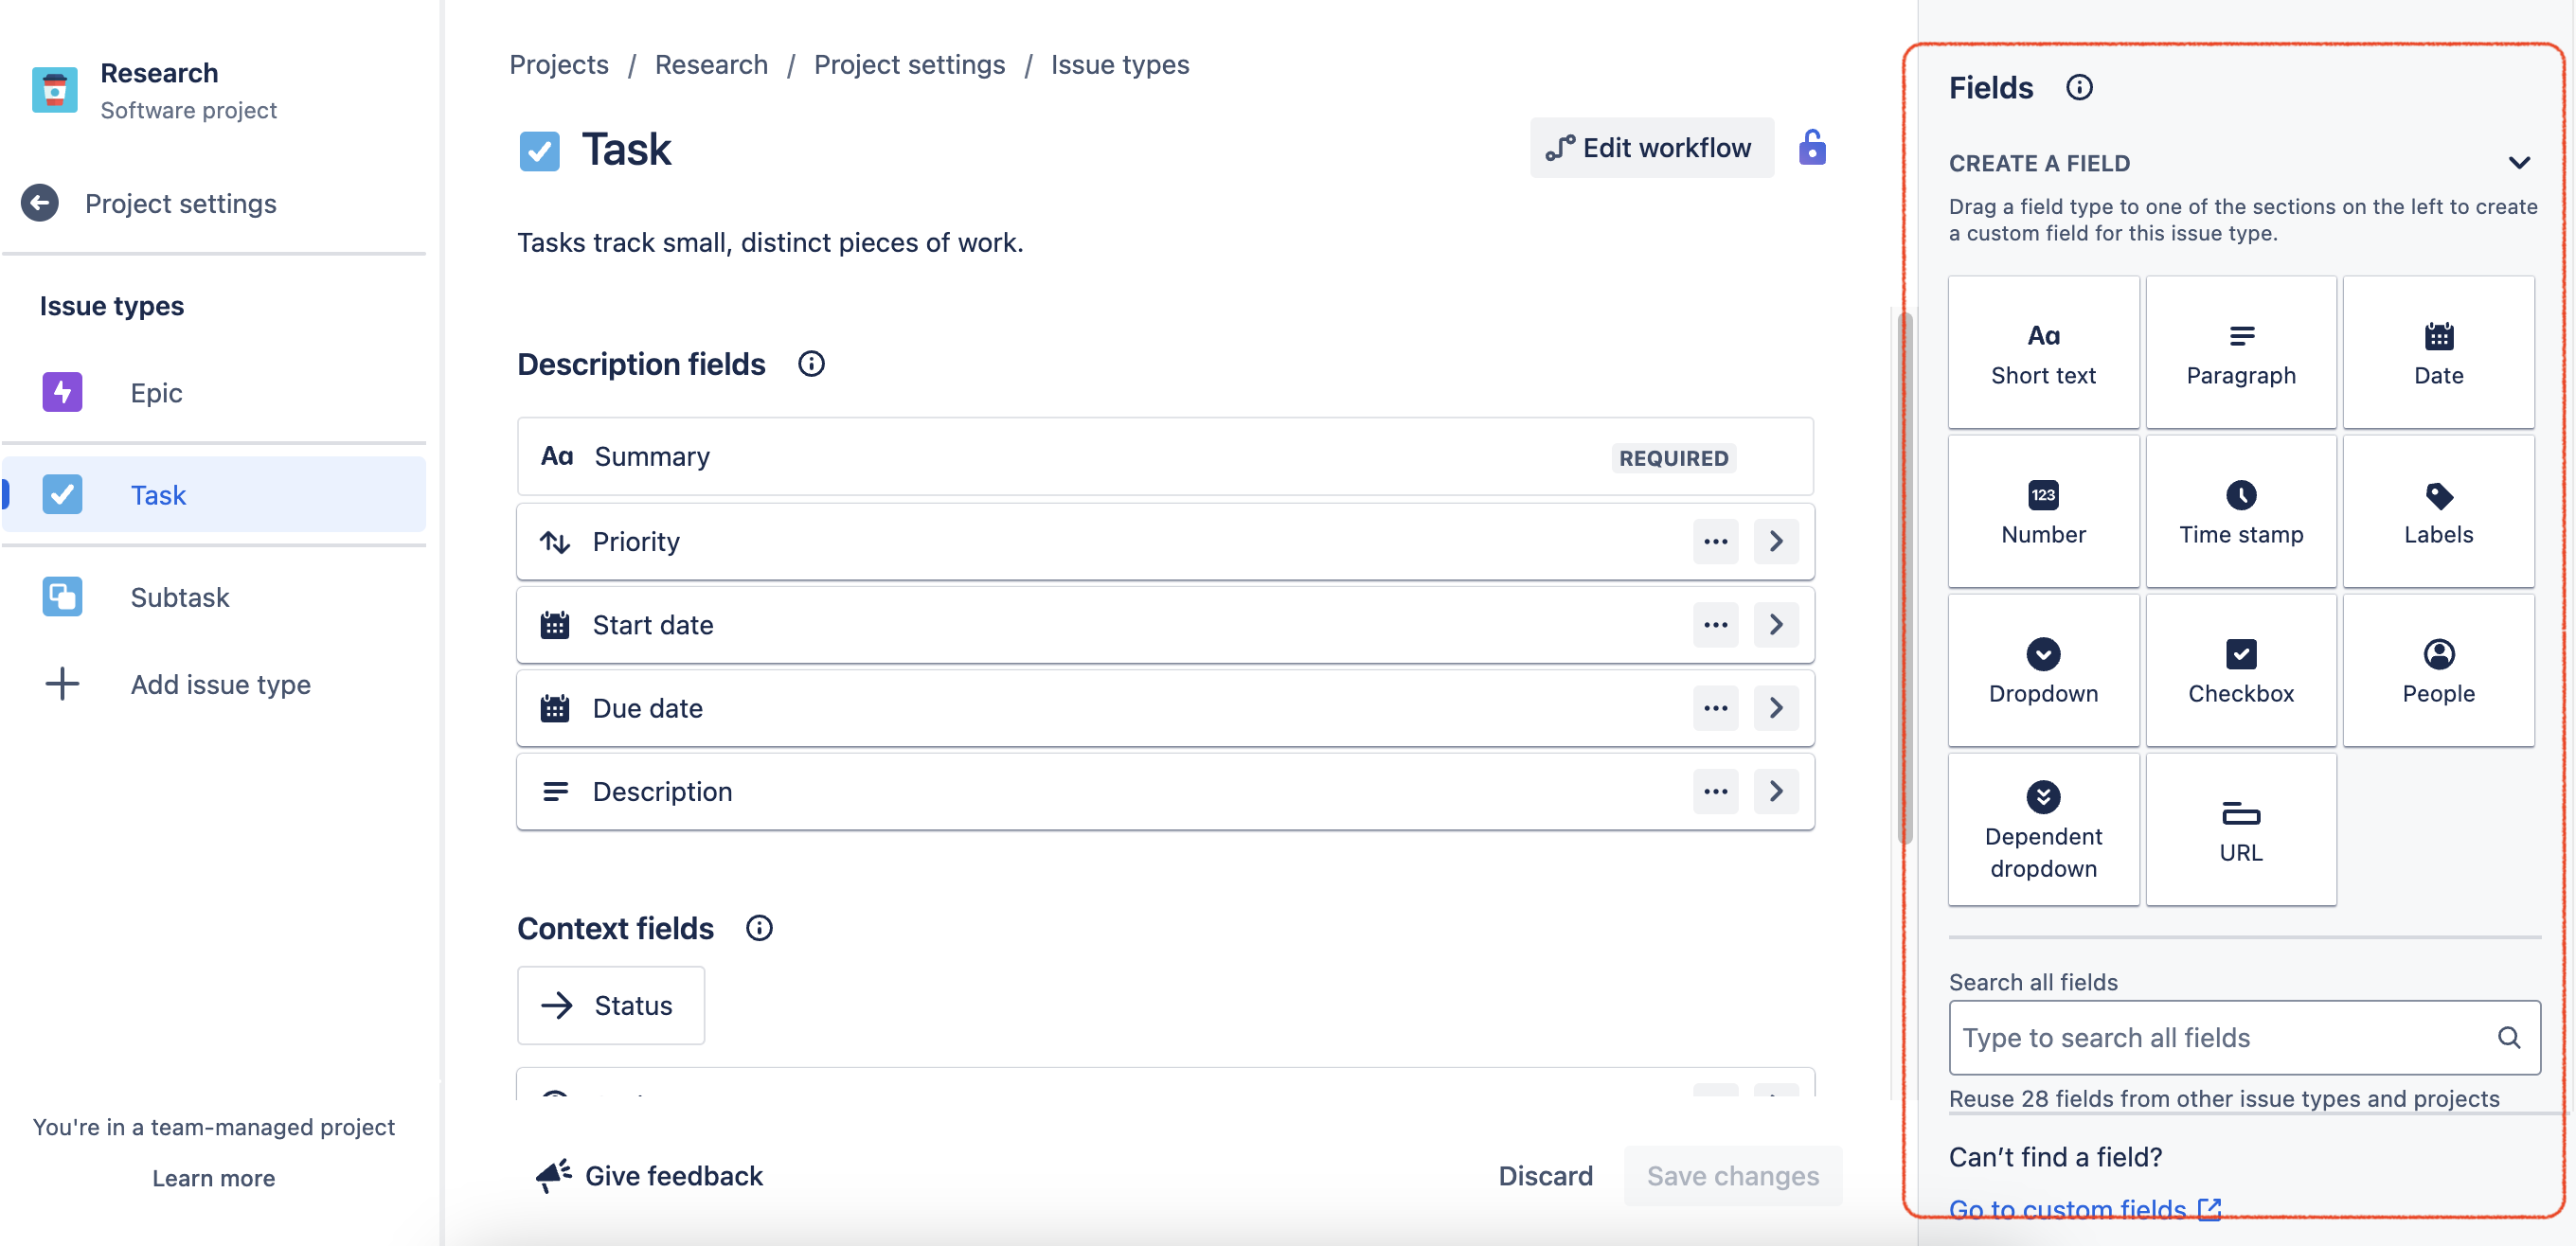Click the Subtask icon in the sidebar
This screenshot has height=1246, width=2576.
(x=62, y=596)
